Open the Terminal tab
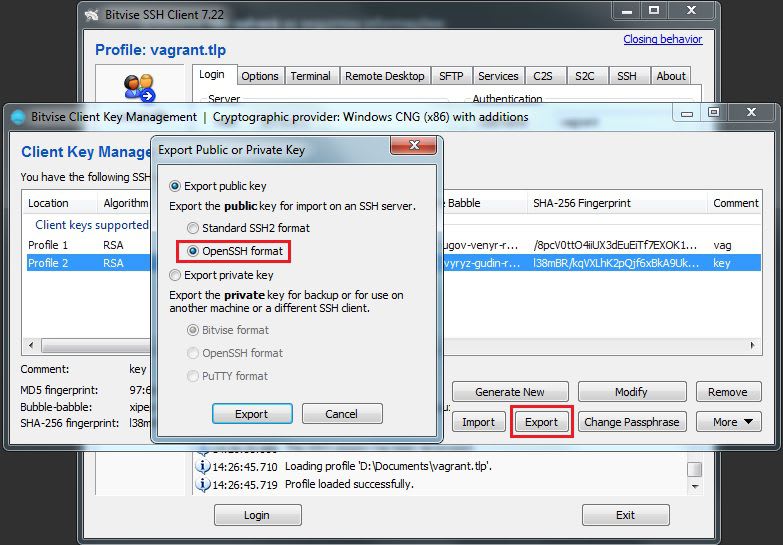783x545 pixels. point(311,76)
